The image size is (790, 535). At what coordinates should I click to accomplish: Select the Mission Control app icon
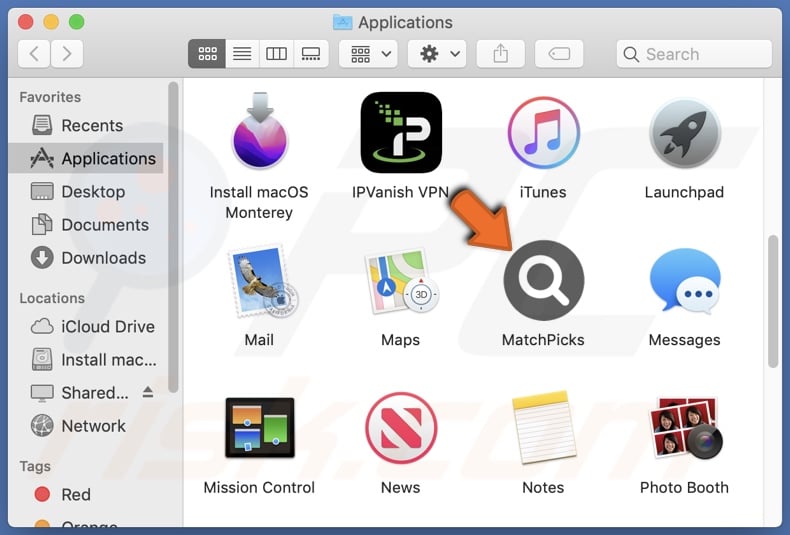pos(260,427)
